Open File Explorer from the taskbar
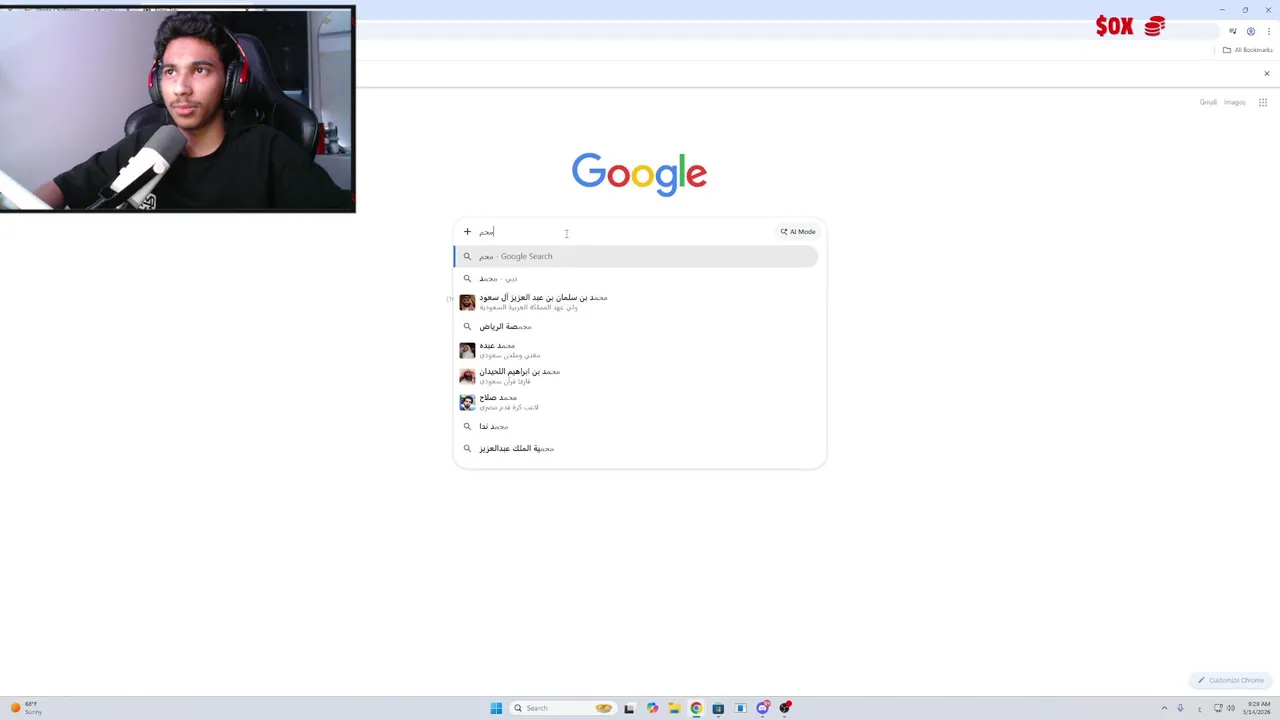This screenshot has width=1280, height=720. click(674, 708)
